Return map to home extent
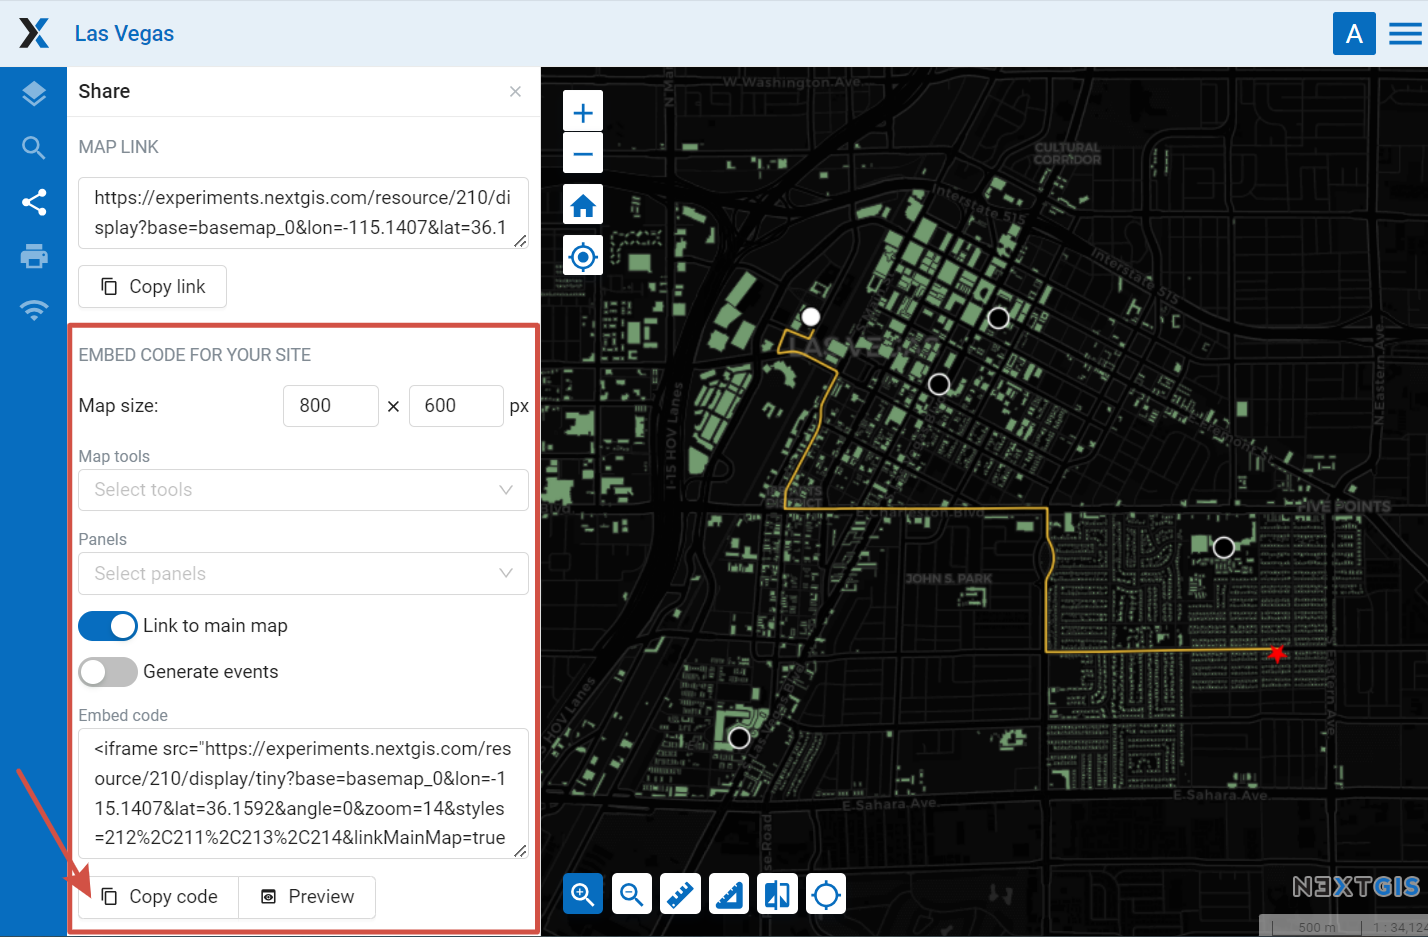The image size is (1428, 937). tap(583, 206)
